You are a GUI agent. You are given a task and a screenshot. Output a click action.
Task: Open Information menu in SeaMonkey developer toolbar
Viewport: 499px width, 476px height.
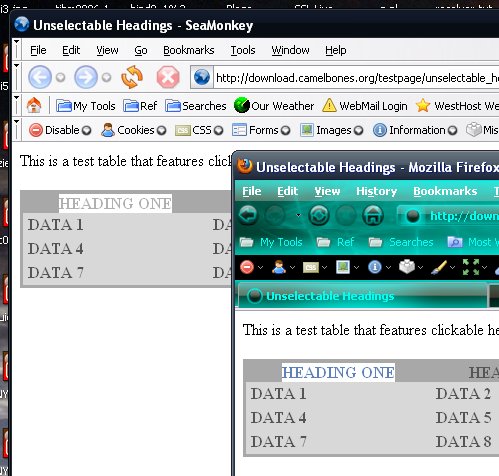click(415, 130)
